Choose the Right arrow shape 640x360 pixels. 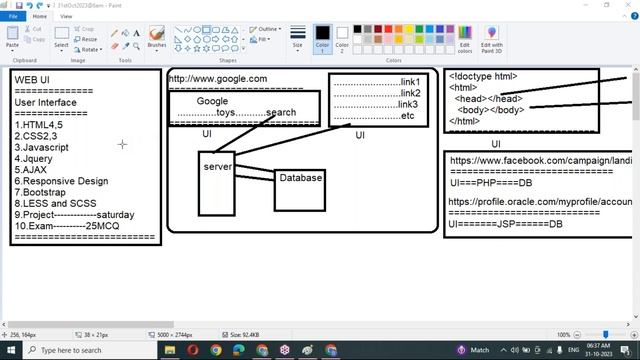point(216,39)
